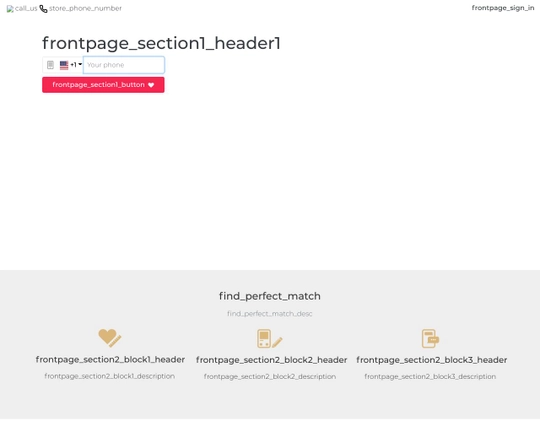Click the telephone handset icon
Viewport: 540px width, 432px height.
(x=43, y=9)
